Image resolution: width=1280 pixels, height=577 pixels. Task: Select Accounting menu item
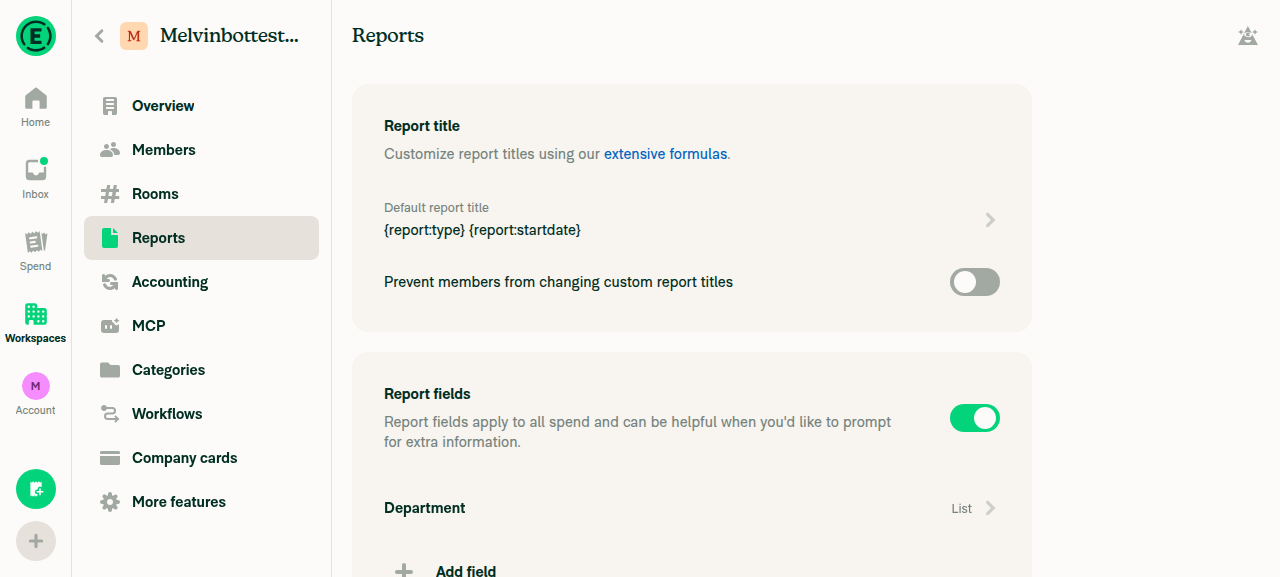(x=201, y=282)
